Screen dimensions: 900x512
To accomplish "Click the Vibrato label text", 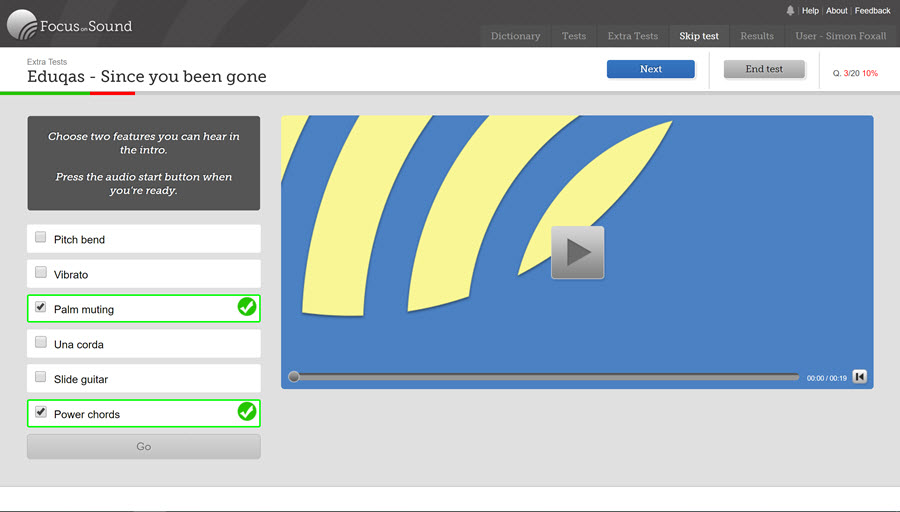I will (x=71, y=275).
